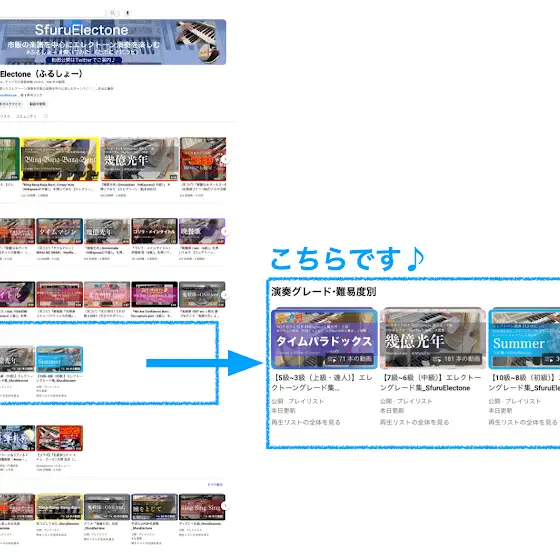Click the voice search microphone icon
The image size is (560, 560).
point(127,13)
